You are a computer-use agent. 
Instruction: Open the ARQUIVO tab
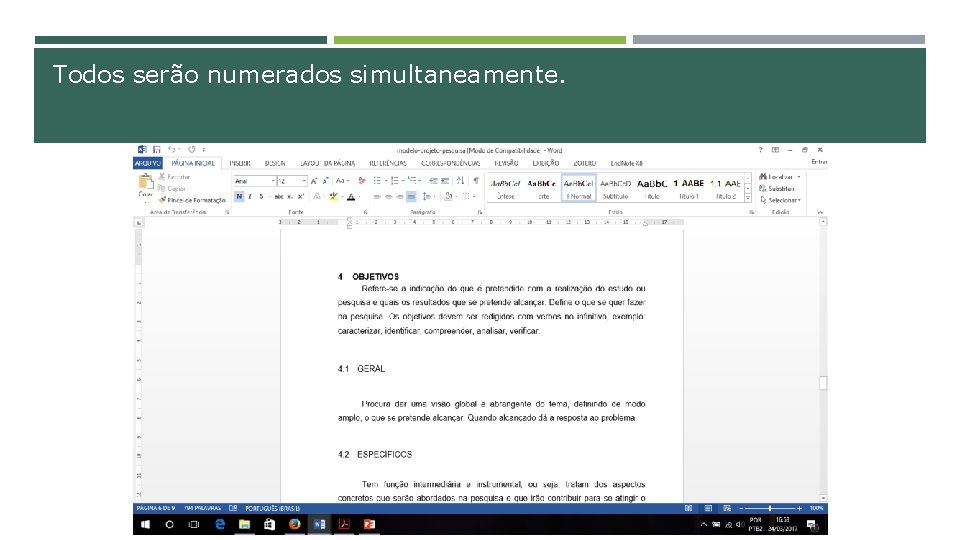(x=148, y=163)
